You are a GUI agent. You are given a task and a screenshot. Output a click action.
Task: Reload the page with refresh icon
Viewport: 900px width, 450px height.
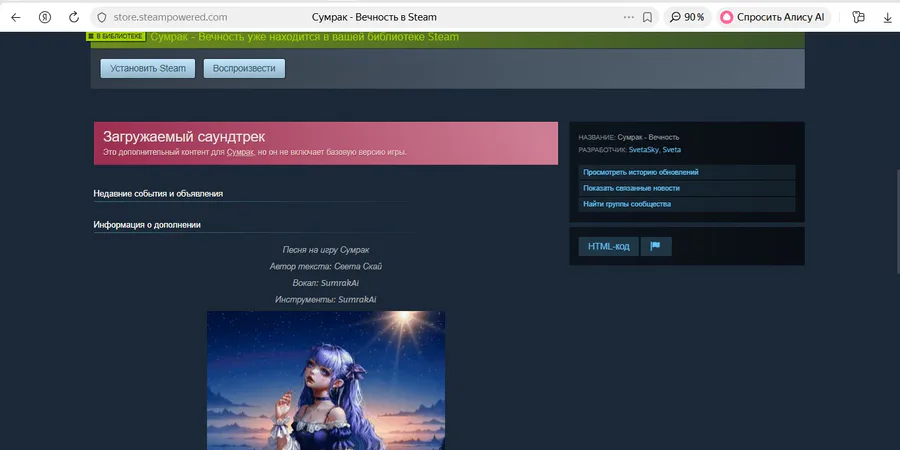pos(73,17)
